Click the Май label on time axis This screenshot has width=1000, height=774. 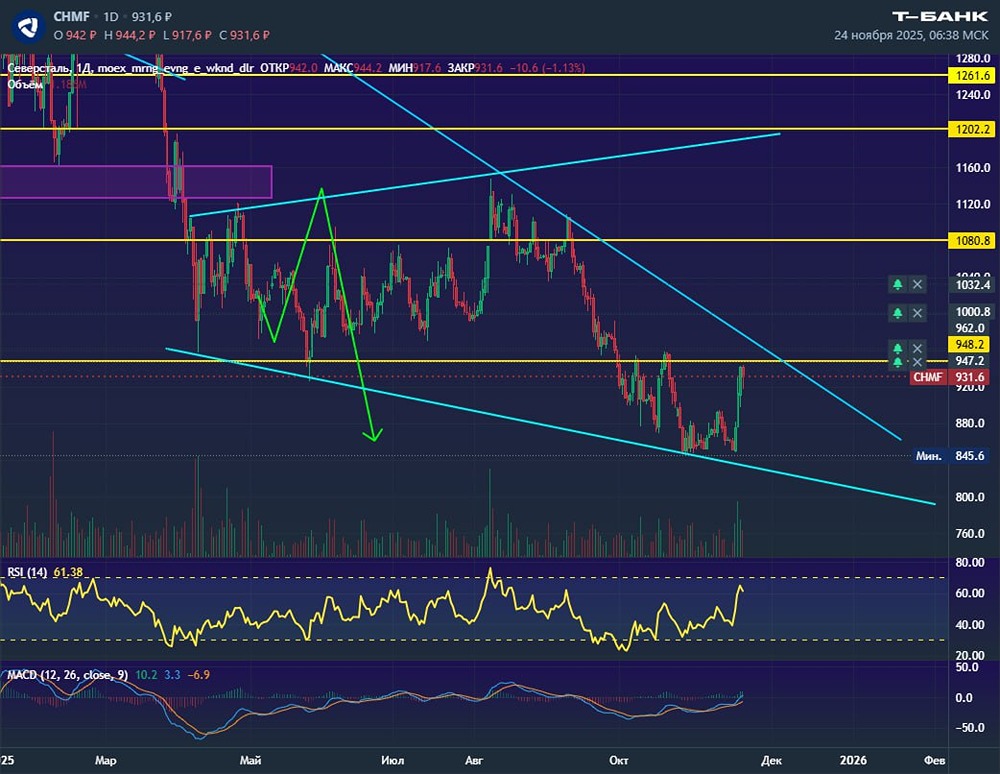(250, 760)
